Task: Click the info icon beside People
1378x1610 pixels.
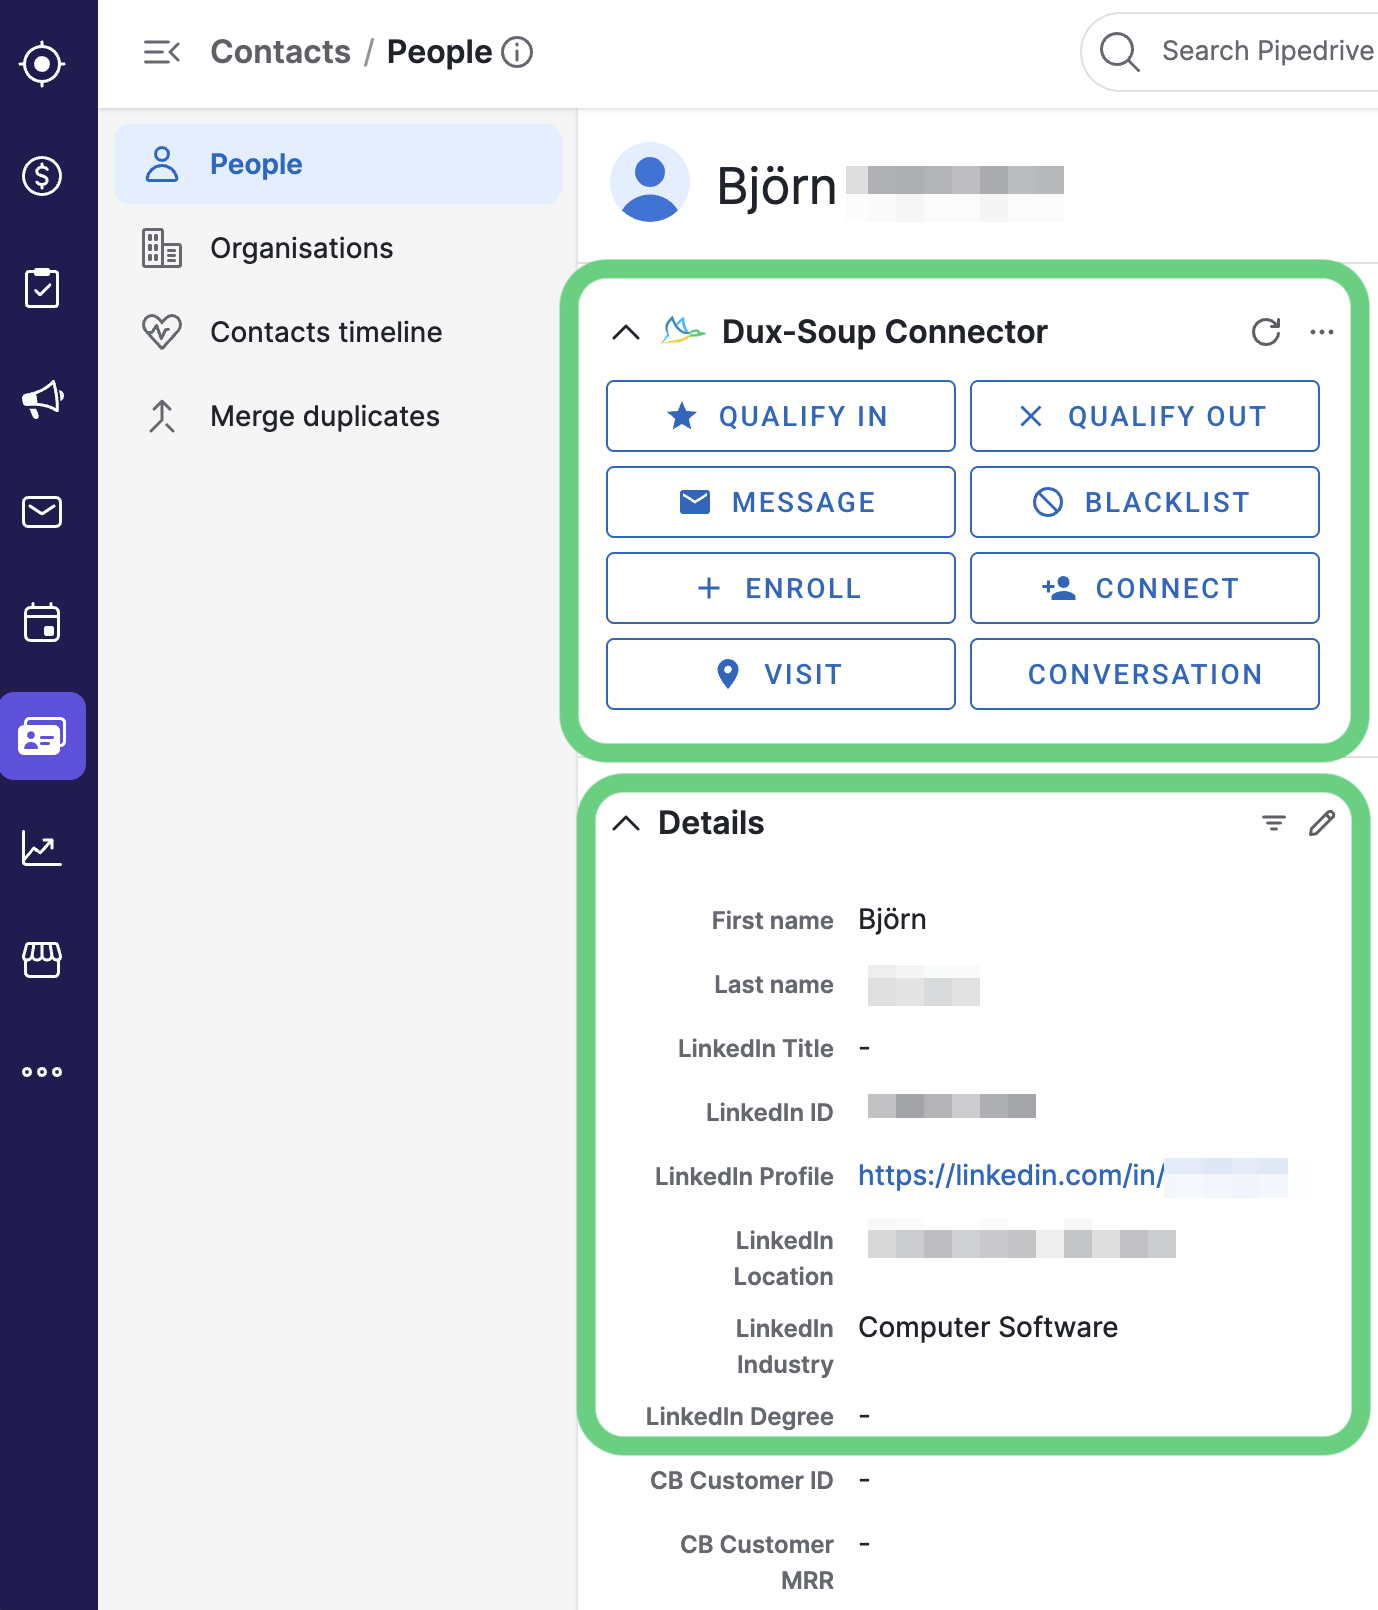Action: tap(517, 52)
